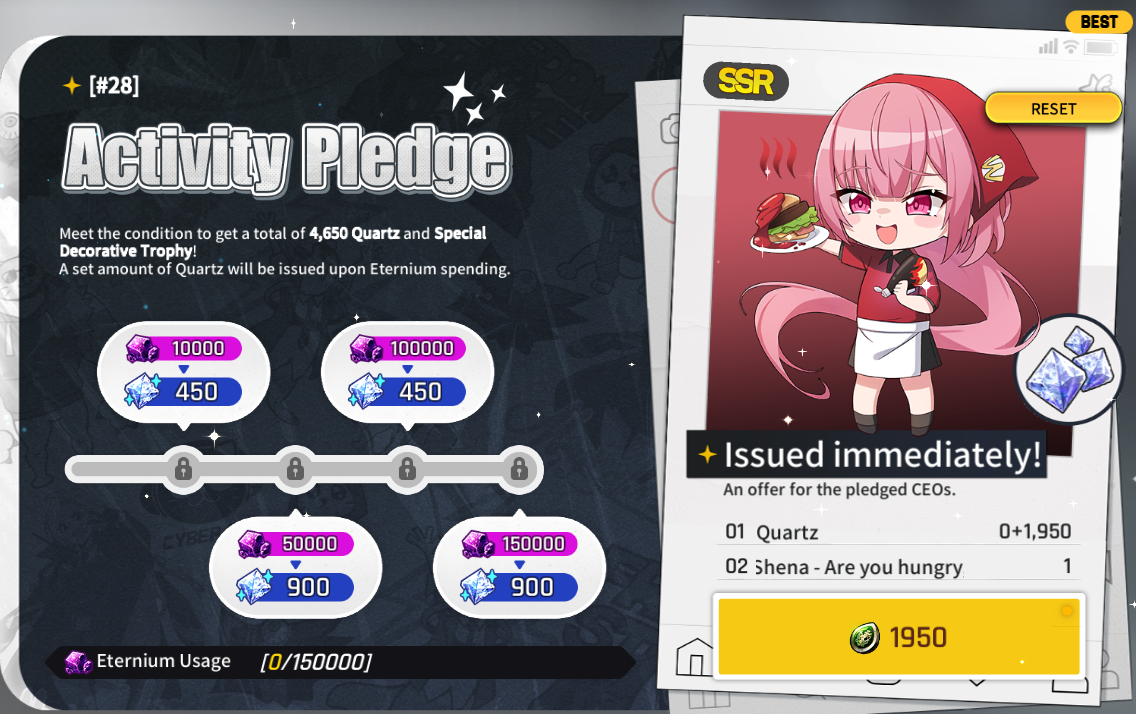Click the Quartz crystal badge on card

1068,369
